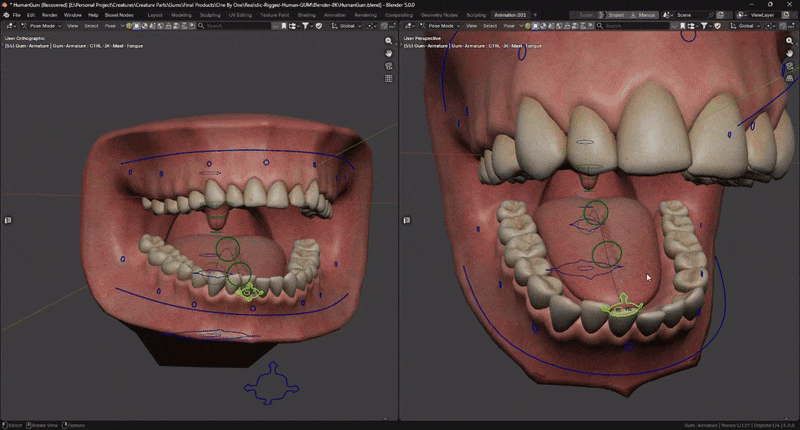
Task: Toggle camera view gizmo in left viewport
Action: click(389, 66)
